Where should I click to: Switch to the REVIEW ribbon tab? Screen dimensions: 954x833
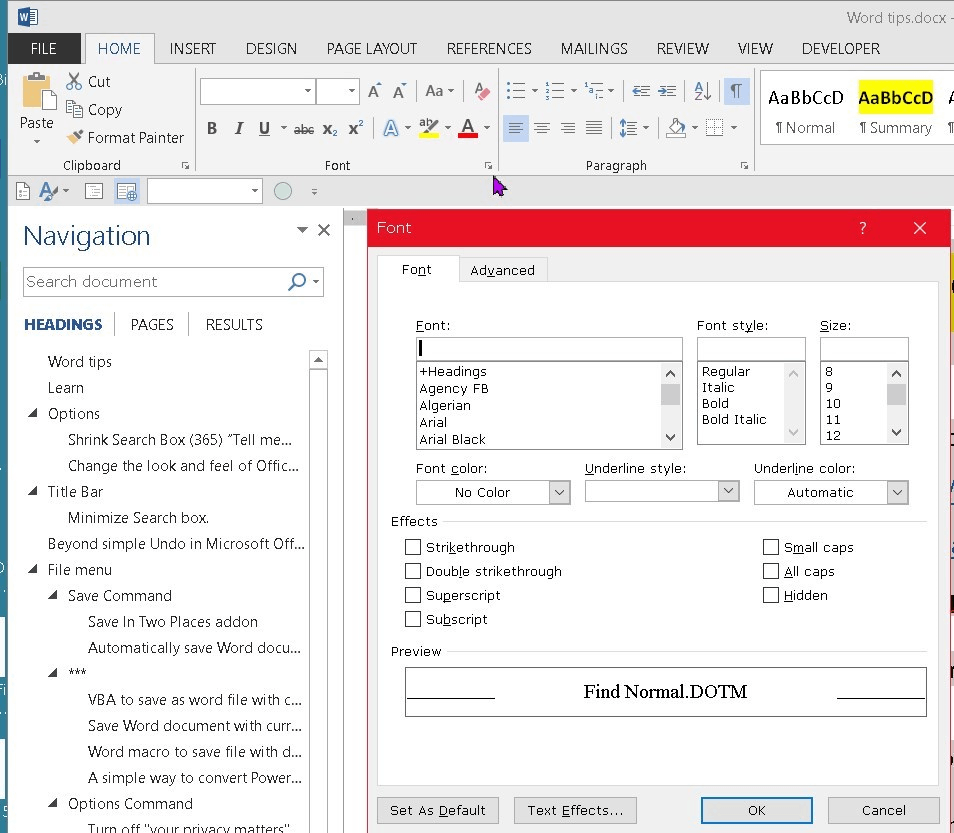coord(683,49)
